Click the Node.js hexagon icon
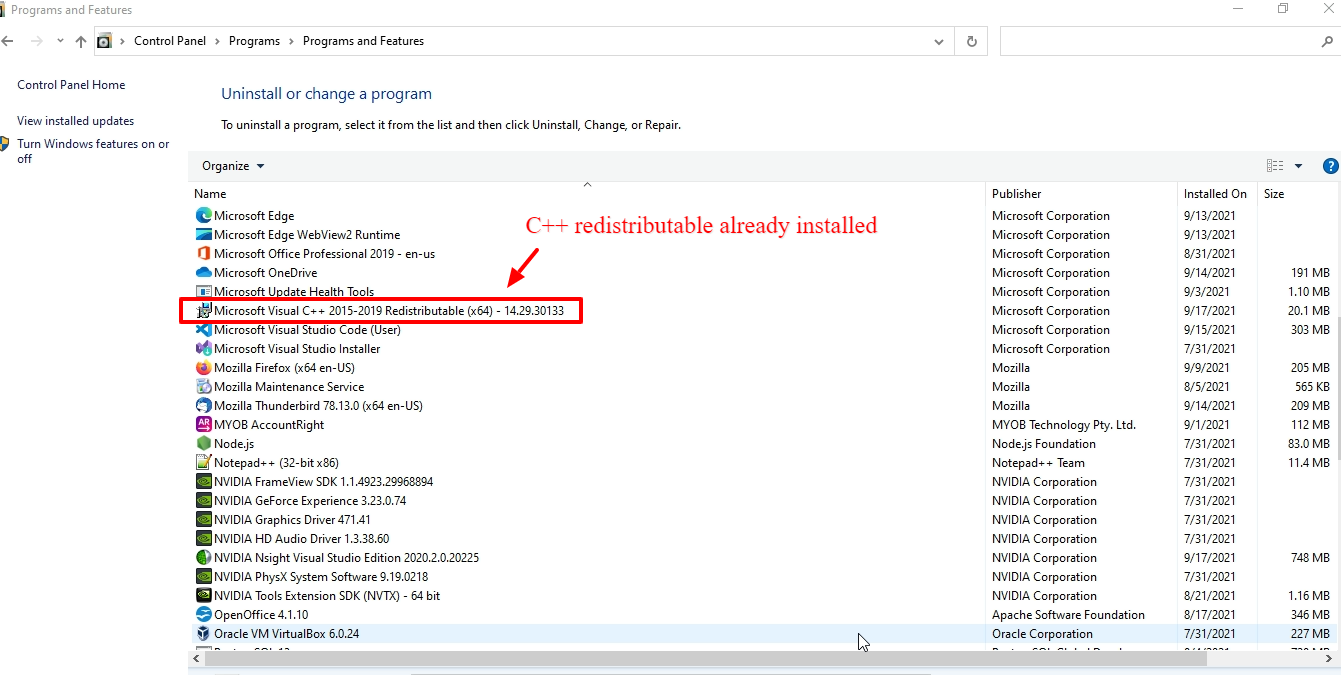 [204, 443]
